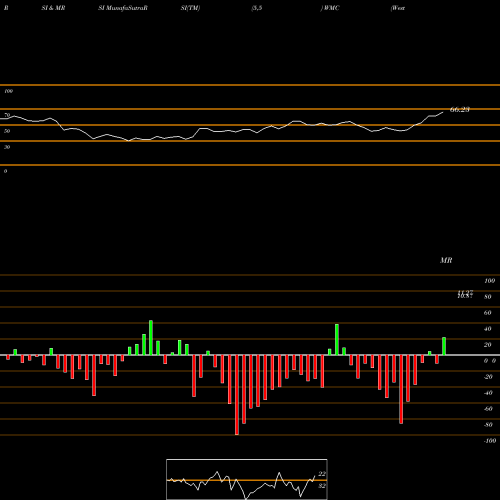Click the -40 label on the MR scale
Viewport: 500px width, 500px height.
click(x=488, y=393)
